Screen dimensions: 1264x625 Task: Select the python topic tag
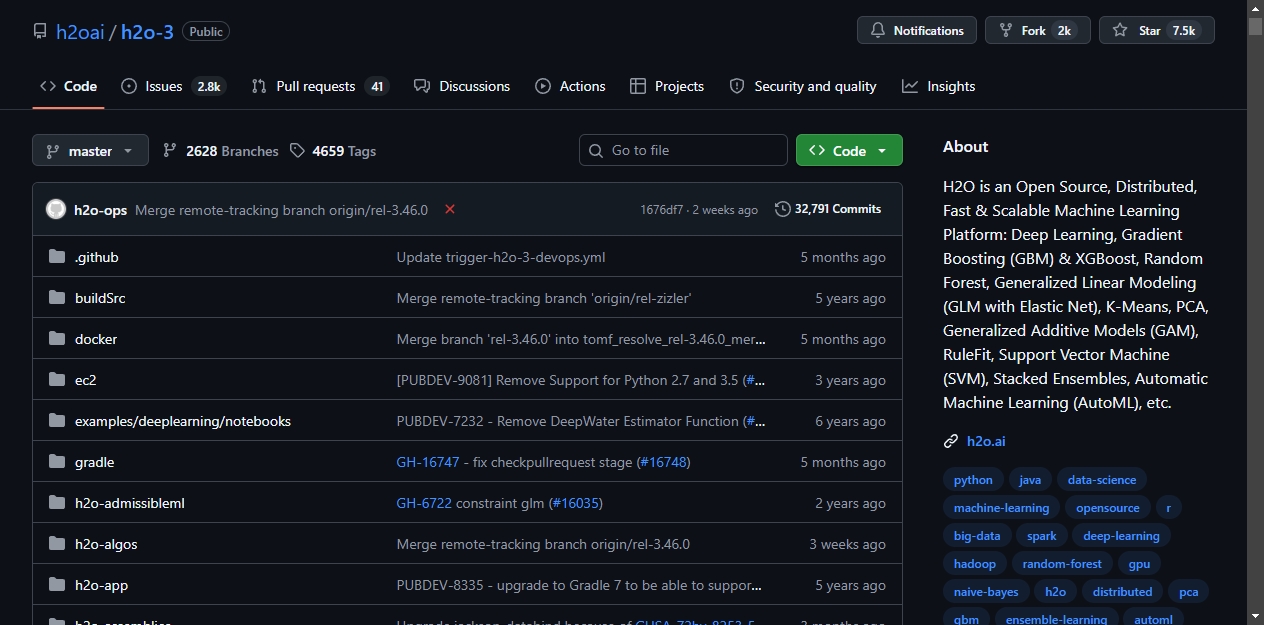[973, 480]
